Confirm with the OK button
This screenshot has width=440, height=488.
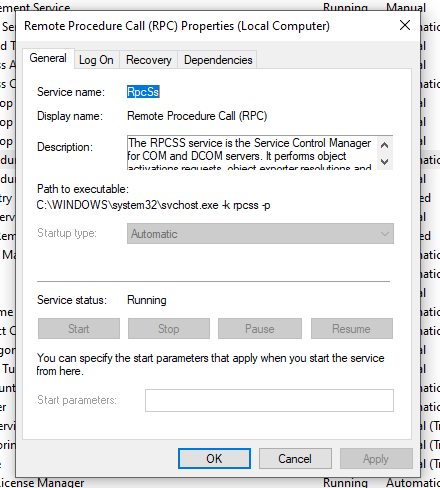tap(214, 459)
